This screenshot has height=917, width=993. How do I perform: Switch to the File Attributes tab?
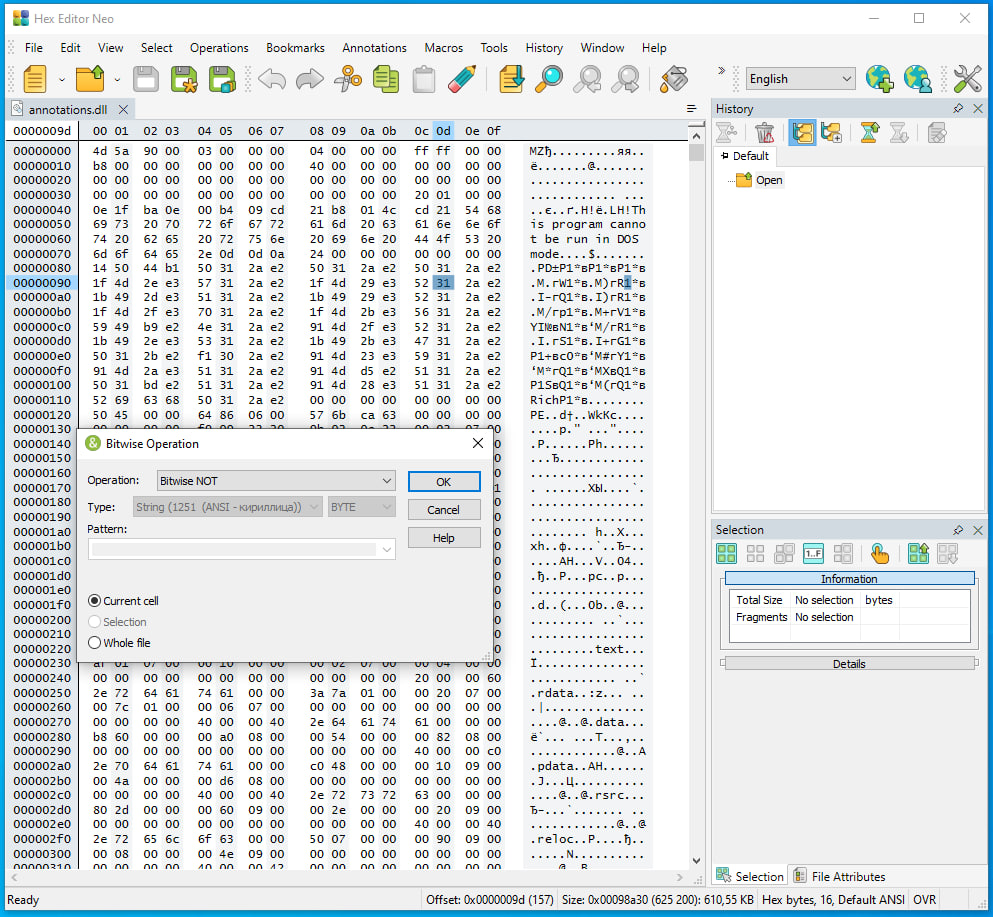click(x=838, y=876)
